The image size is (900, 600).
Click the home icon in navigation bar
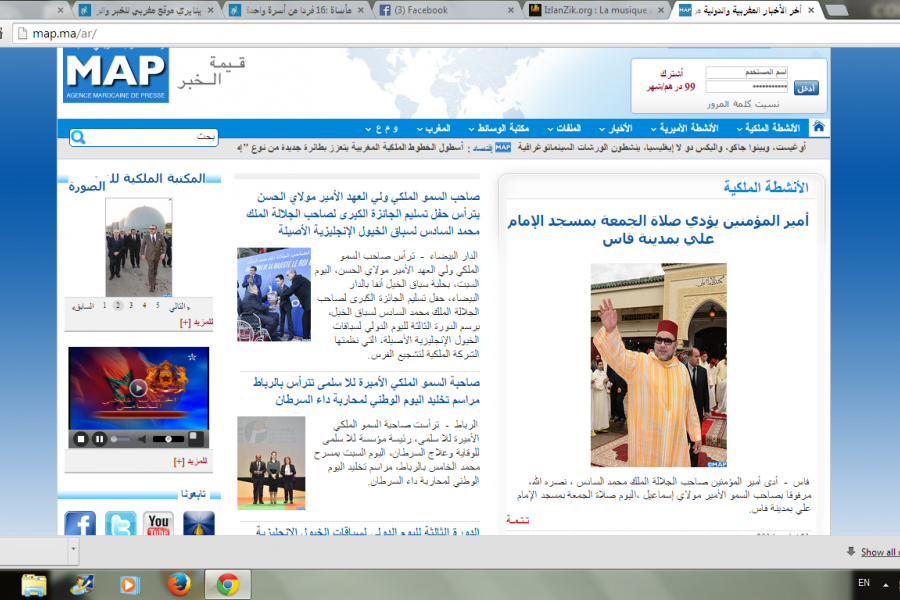click(819, 128)
